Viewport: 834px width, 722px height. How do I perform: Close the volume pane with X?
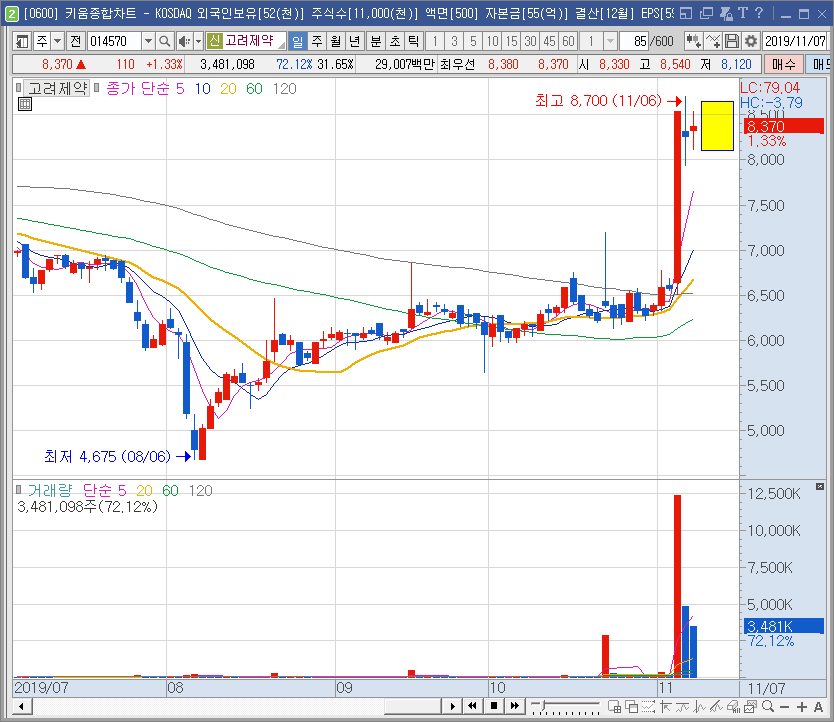[820, 487]
